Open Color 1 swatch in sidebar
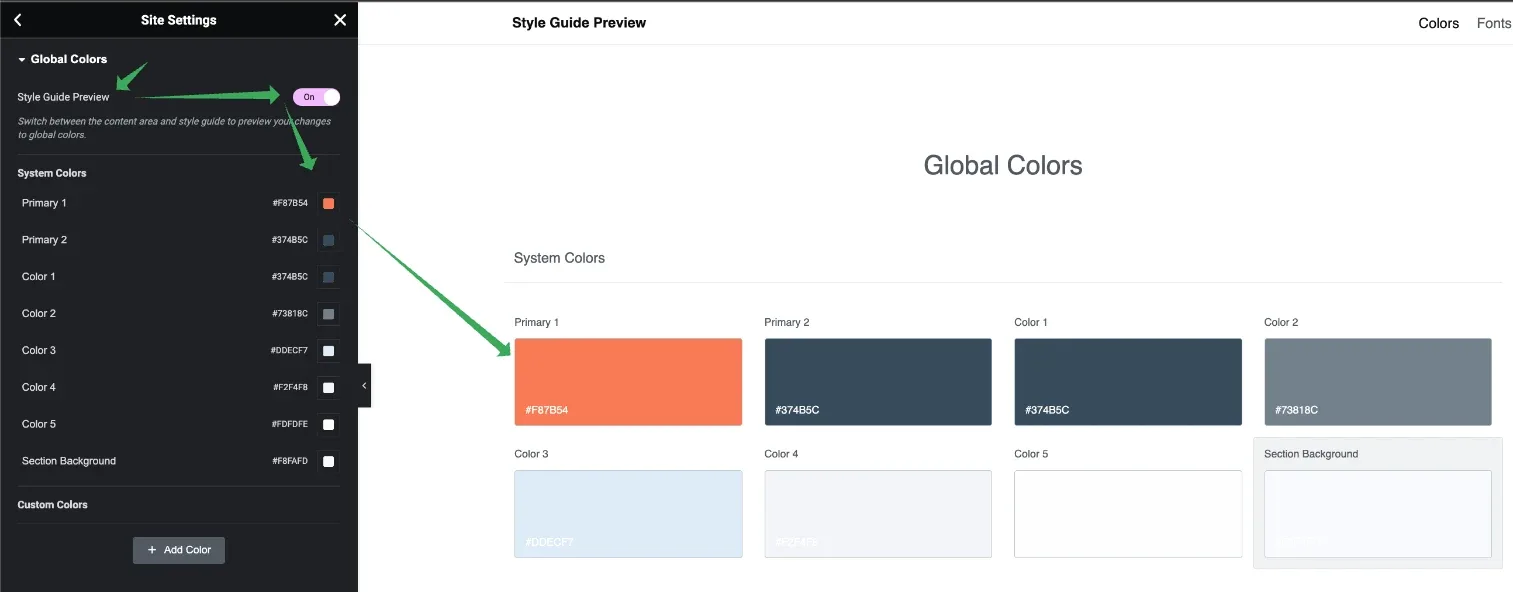Screen dimensions: 1513x592 pyautogui.click(x=328, y=277)
